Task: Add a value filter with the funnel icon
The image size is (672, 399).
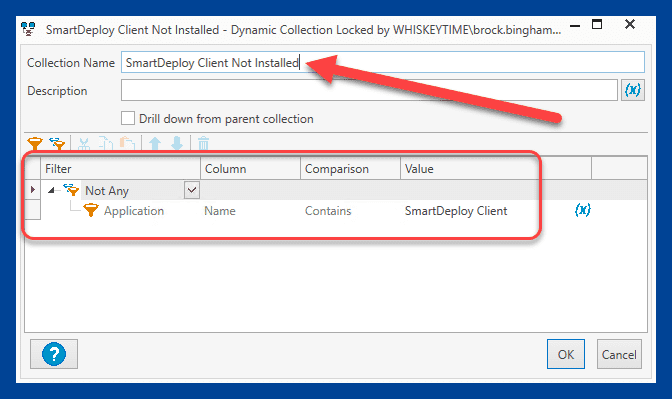Action: pyautogui.click(x=35, y=143)
